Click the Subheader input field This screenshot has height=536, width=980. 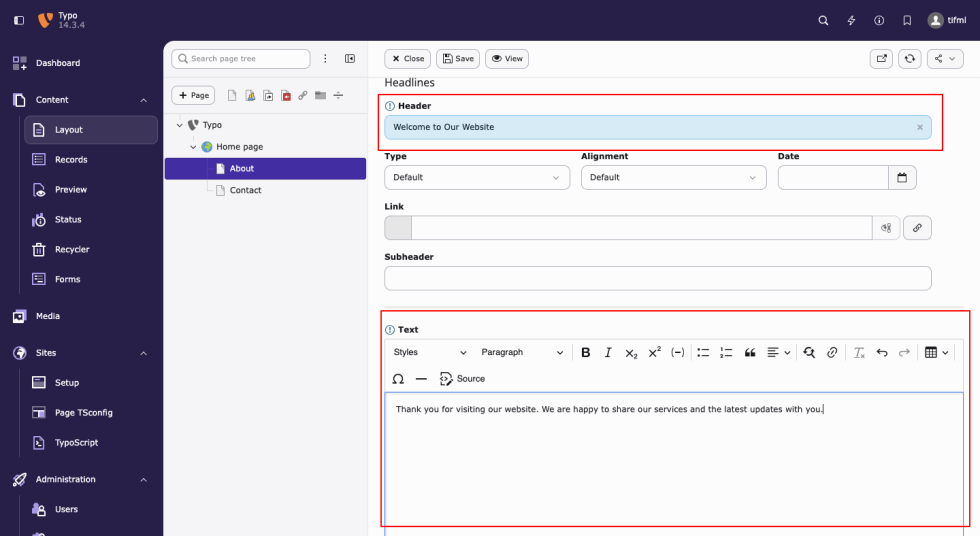pyautogui.click(x=658, y=279)
